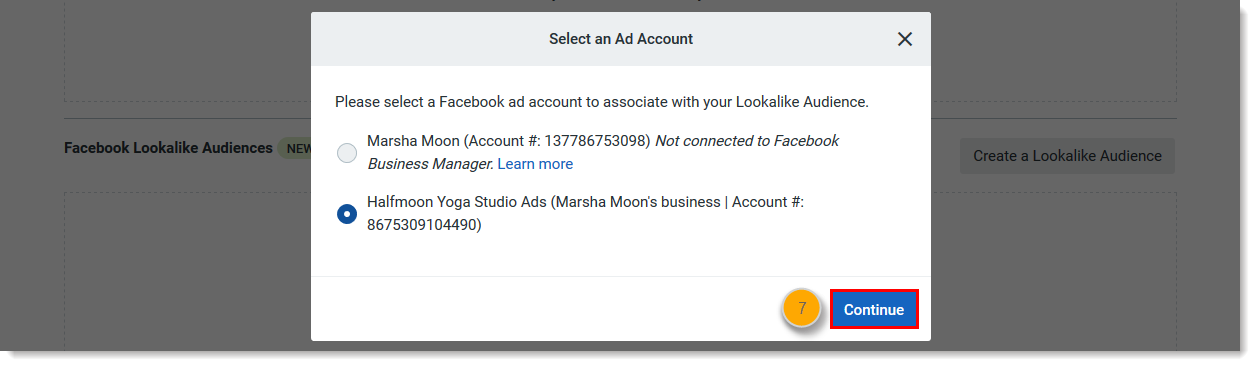Click the Please select a Facebook ad account text
This screenshot has height=366, width=1255.
click(x=602, y=102)
